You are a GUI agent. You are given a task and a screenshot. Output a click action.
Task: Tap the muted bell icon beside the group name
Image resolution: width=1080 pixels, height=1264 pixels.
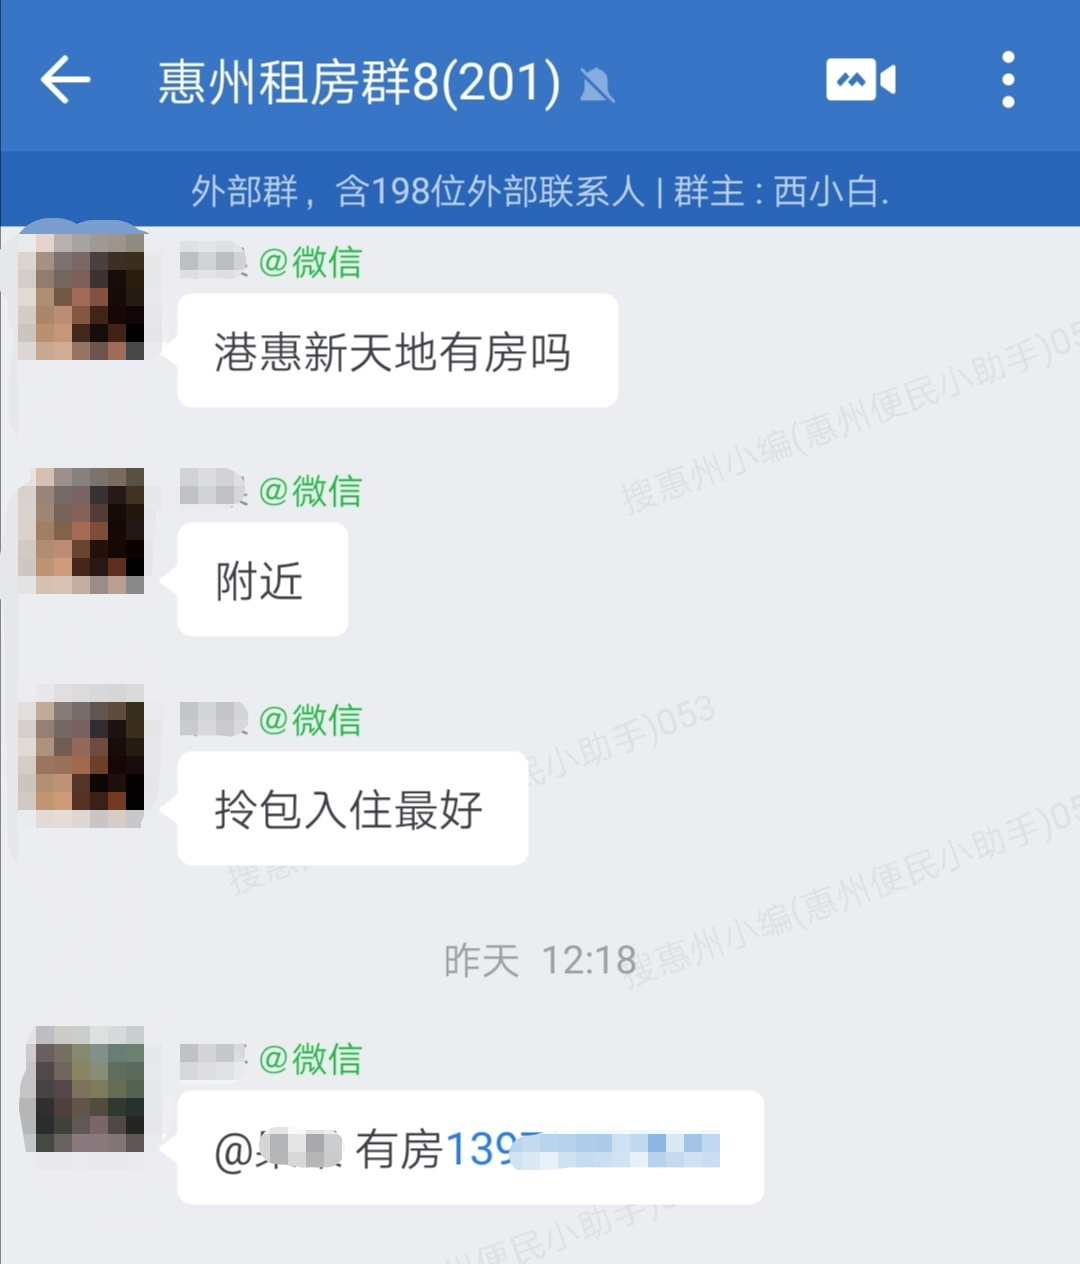597,85
